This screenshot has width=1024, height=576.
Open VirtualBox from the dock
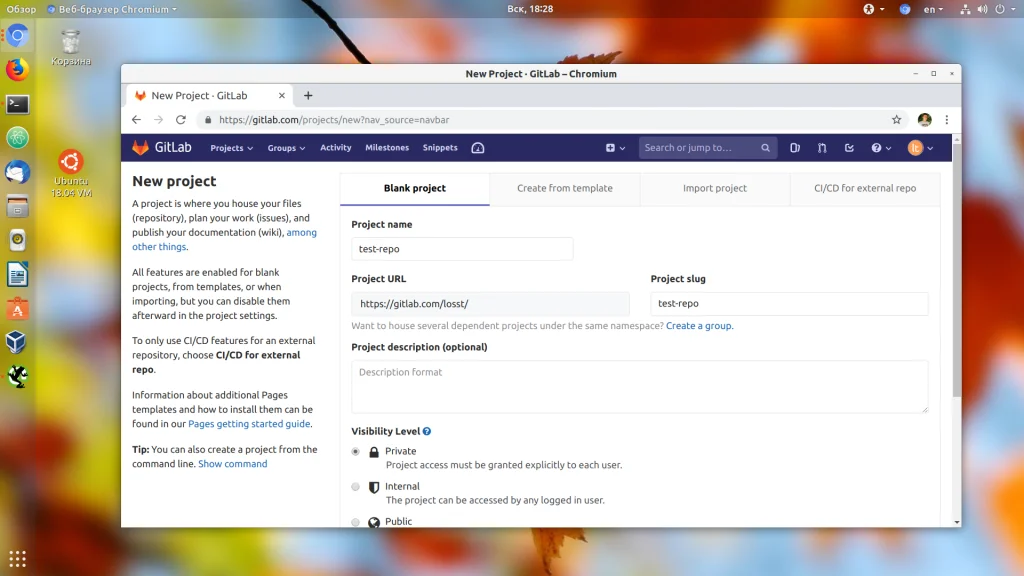(18, 342)
